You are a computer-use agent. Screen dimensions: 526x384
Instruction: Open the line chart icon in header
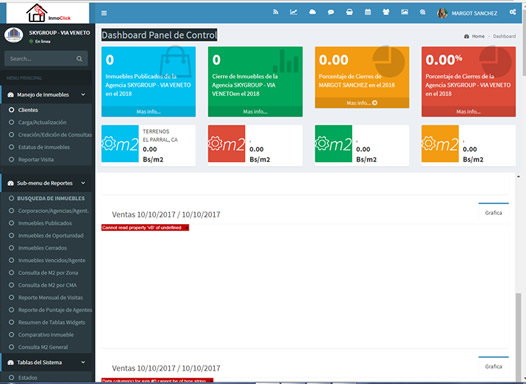pyautogui.click(x=294, y=12)
